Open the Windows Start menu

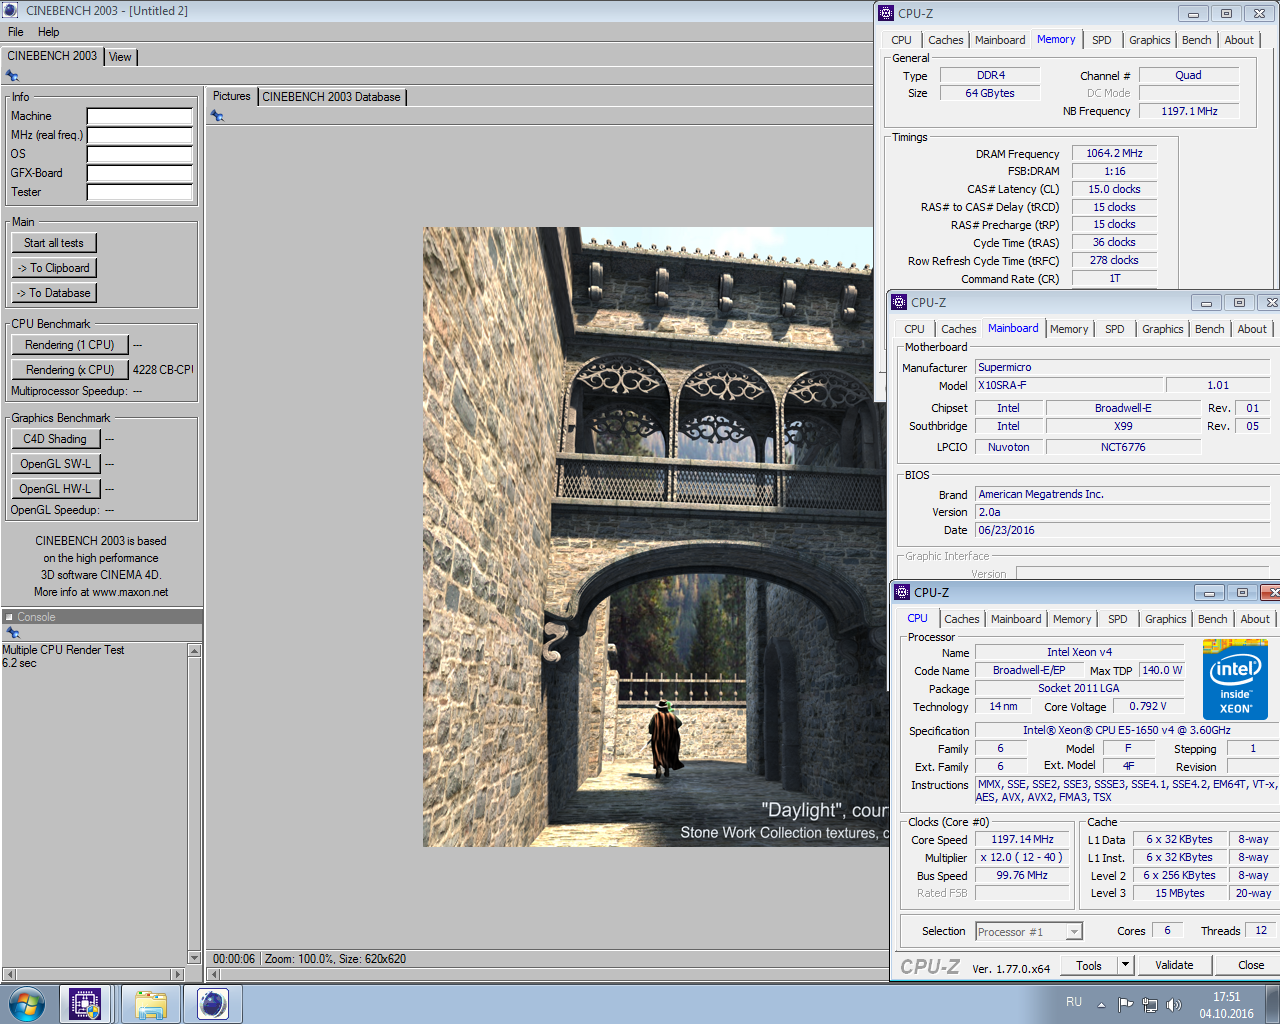click(x=27, y=1003)
